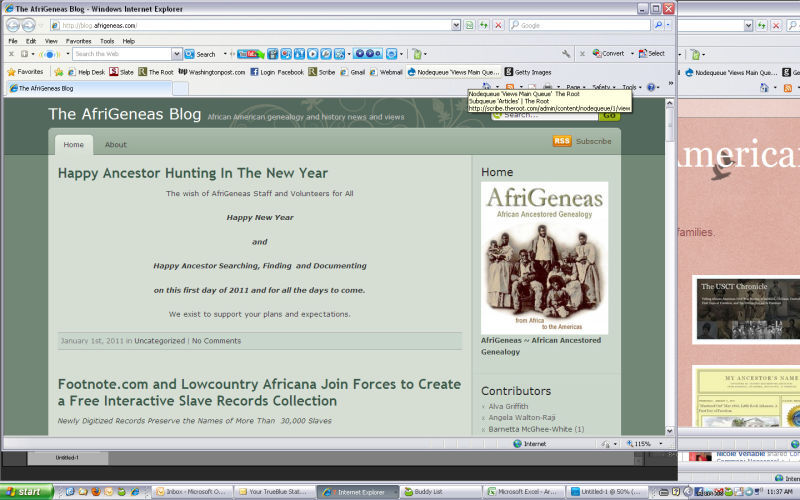The image size is (800, 500).
Task: Click the Windows Start button
Action: 25,492
